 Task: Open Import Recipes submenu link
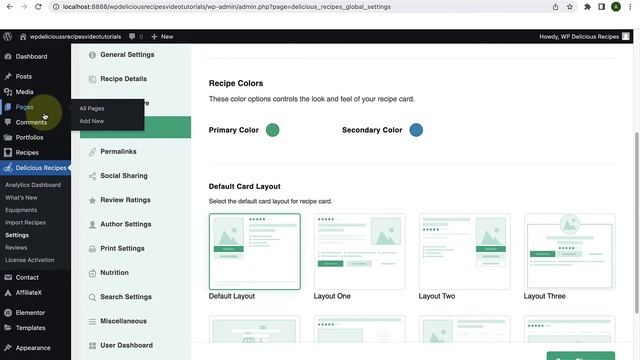[26, 222]
